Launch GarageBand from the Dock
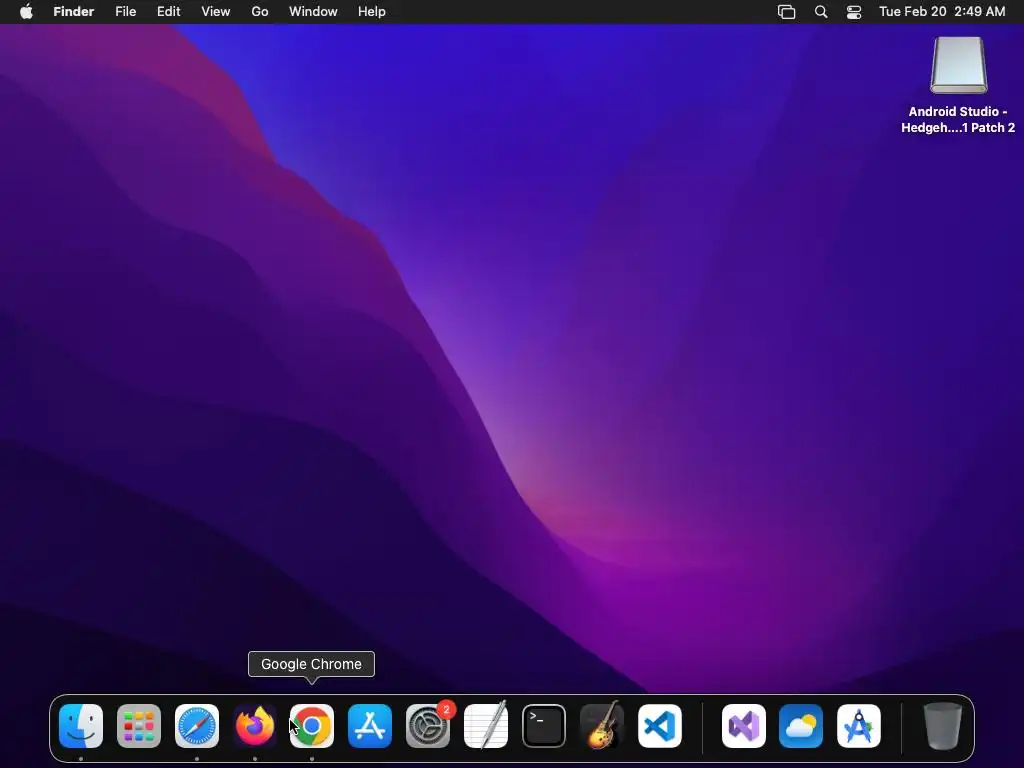This screenshot has width=1024, height=768. (601, 726)
